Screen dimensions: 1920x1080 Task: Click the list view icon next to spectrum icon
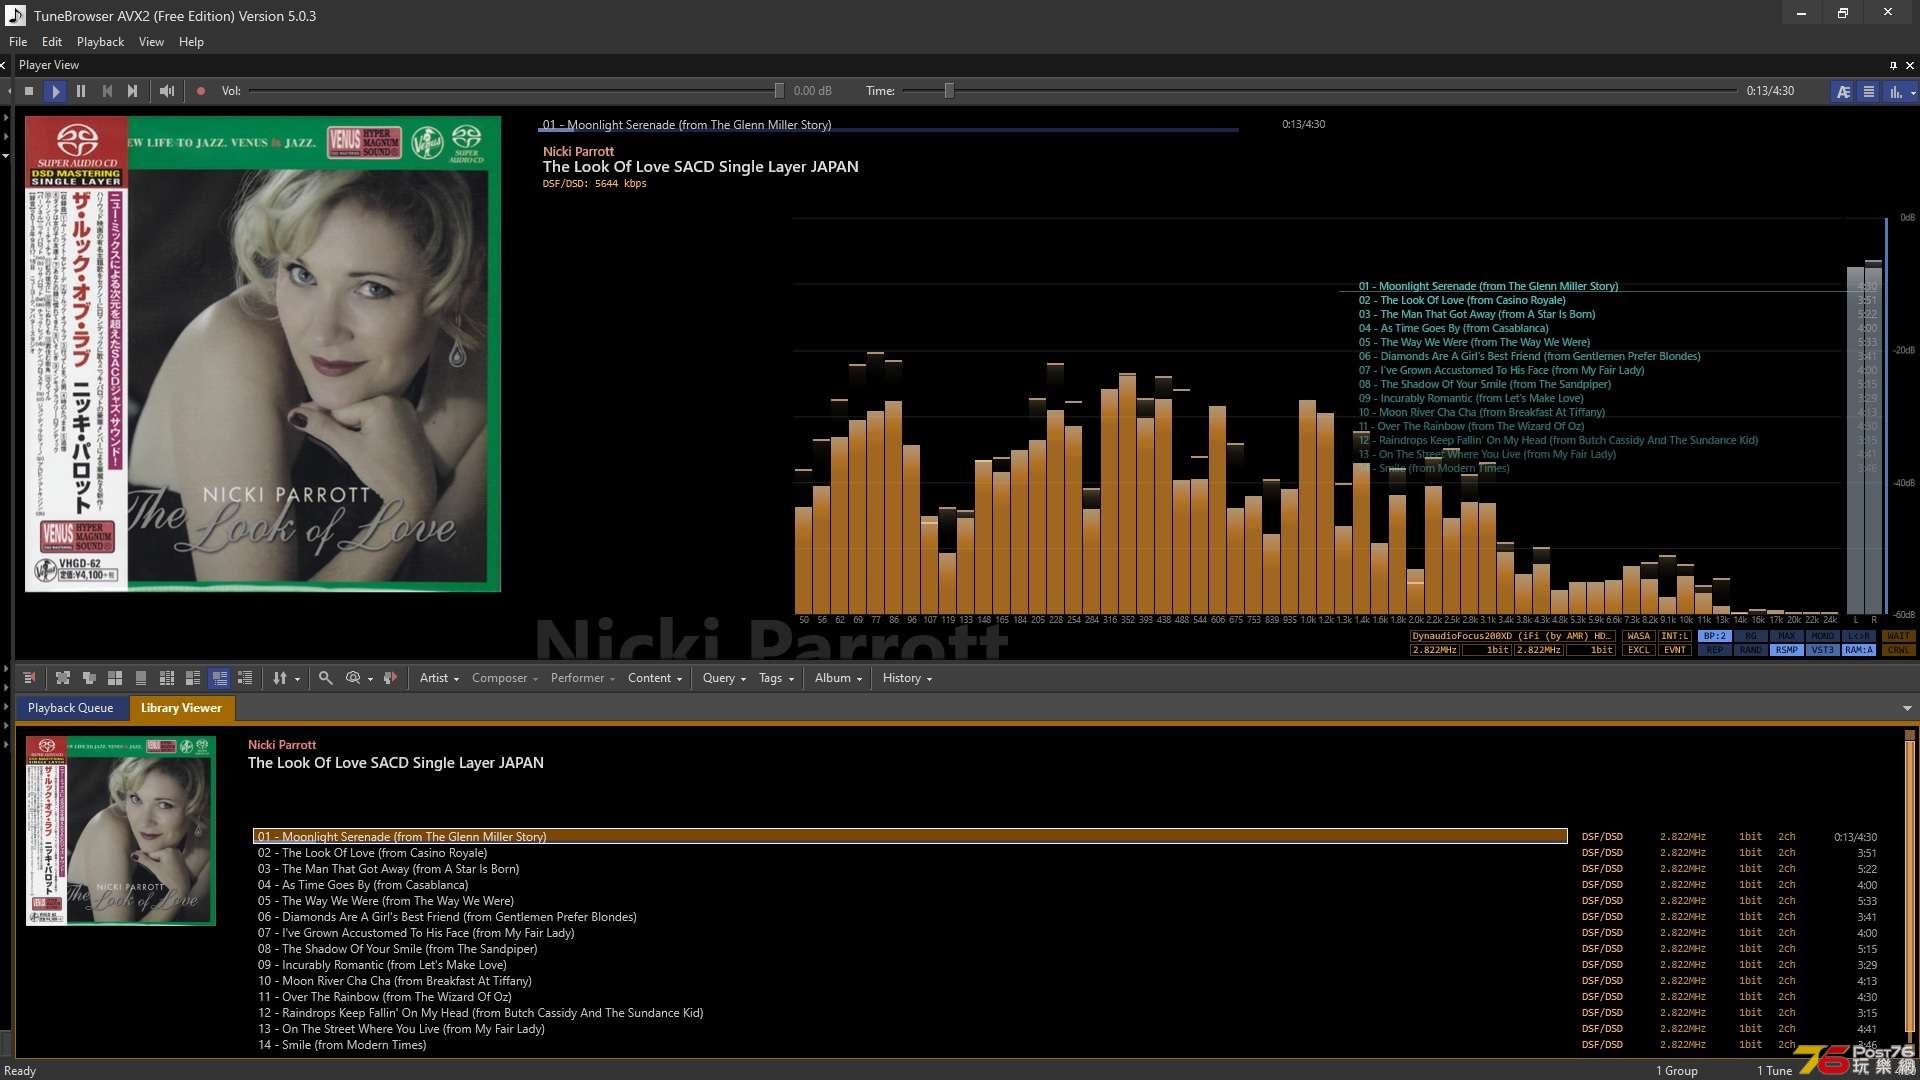click(1868, 91)
